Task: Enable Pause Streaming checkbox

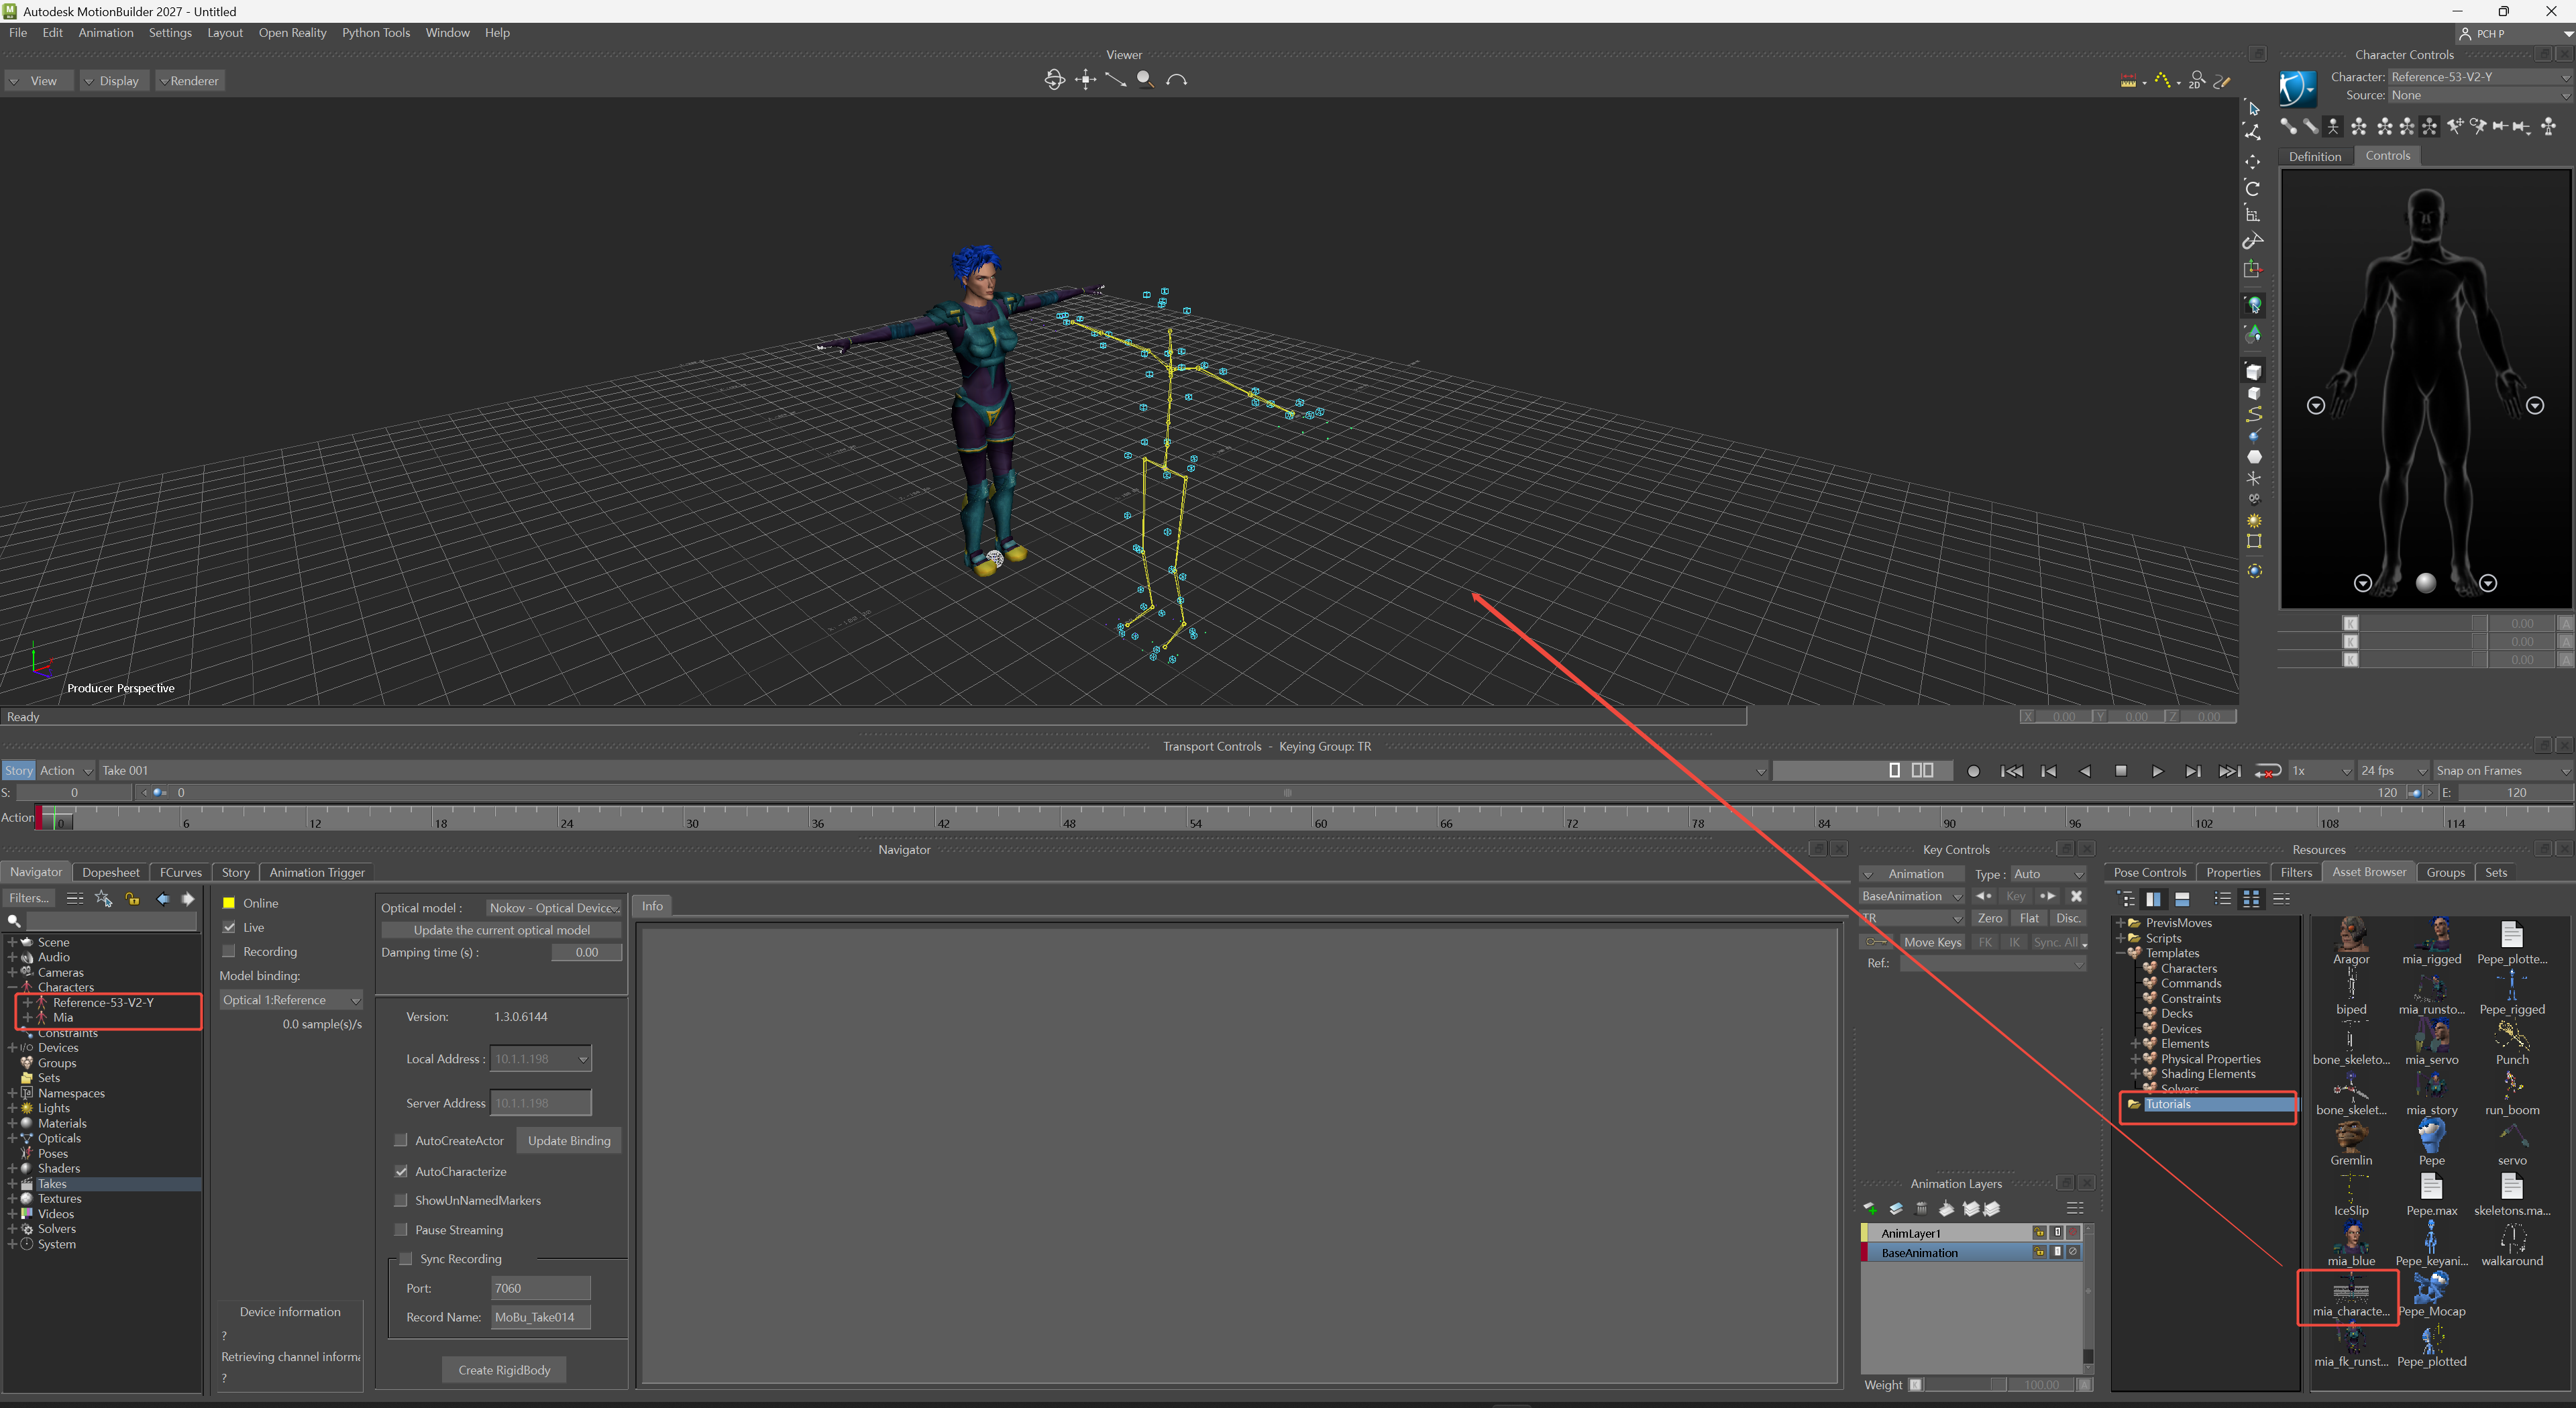Action: coord(401,1230)
